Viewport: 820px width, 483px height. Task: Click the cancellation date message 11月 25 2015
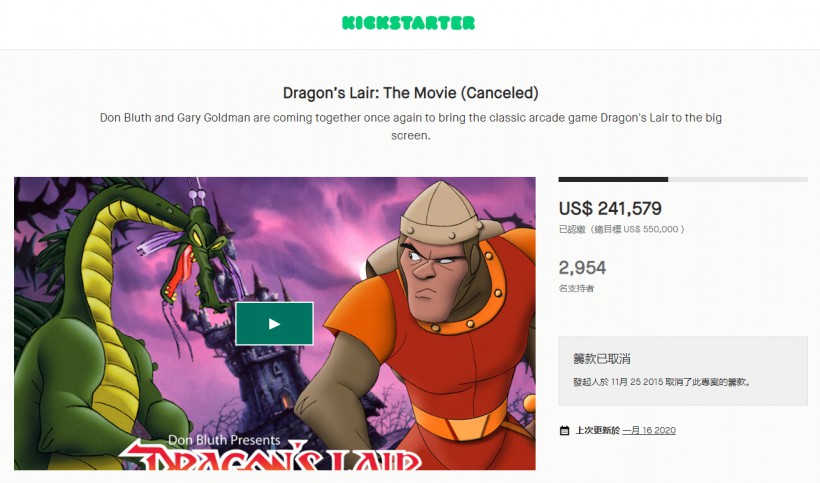pos(662,382)
